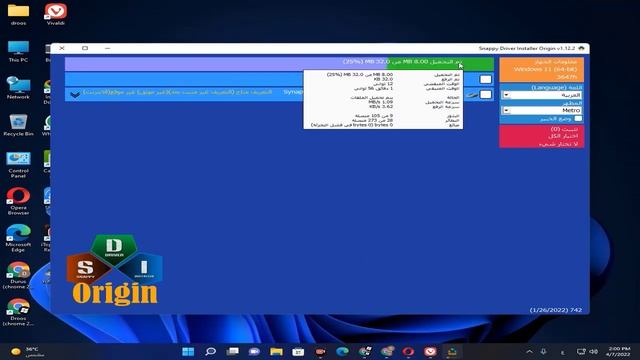Click the "MB/s 1.09" value in the tooltip
Image resolution: width=640 pixels, height=360 pixels.
[x=380, y=102]
